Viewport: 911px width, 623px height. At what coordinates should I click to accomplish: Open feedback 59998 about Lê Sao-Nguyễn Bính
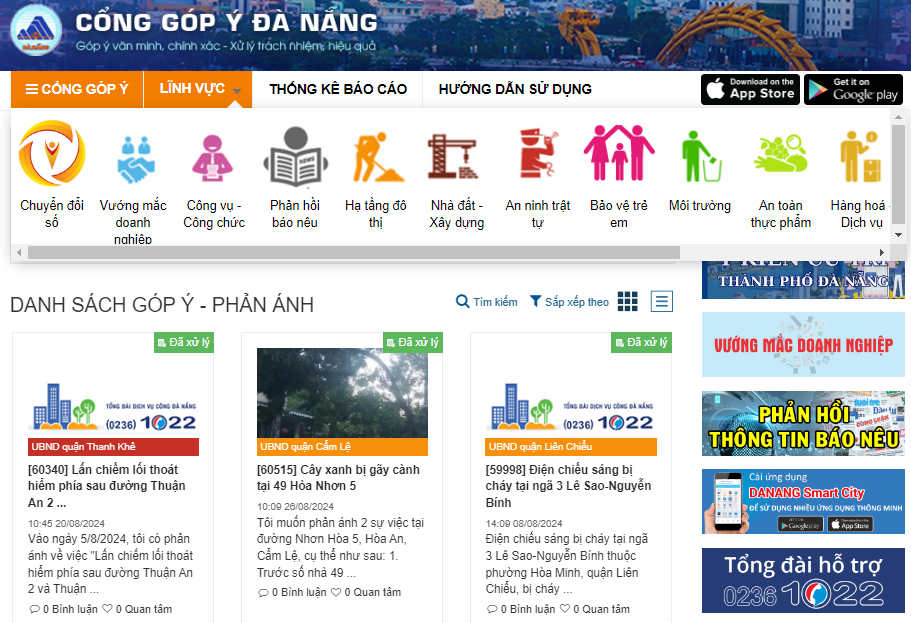(x=568, y=486)
